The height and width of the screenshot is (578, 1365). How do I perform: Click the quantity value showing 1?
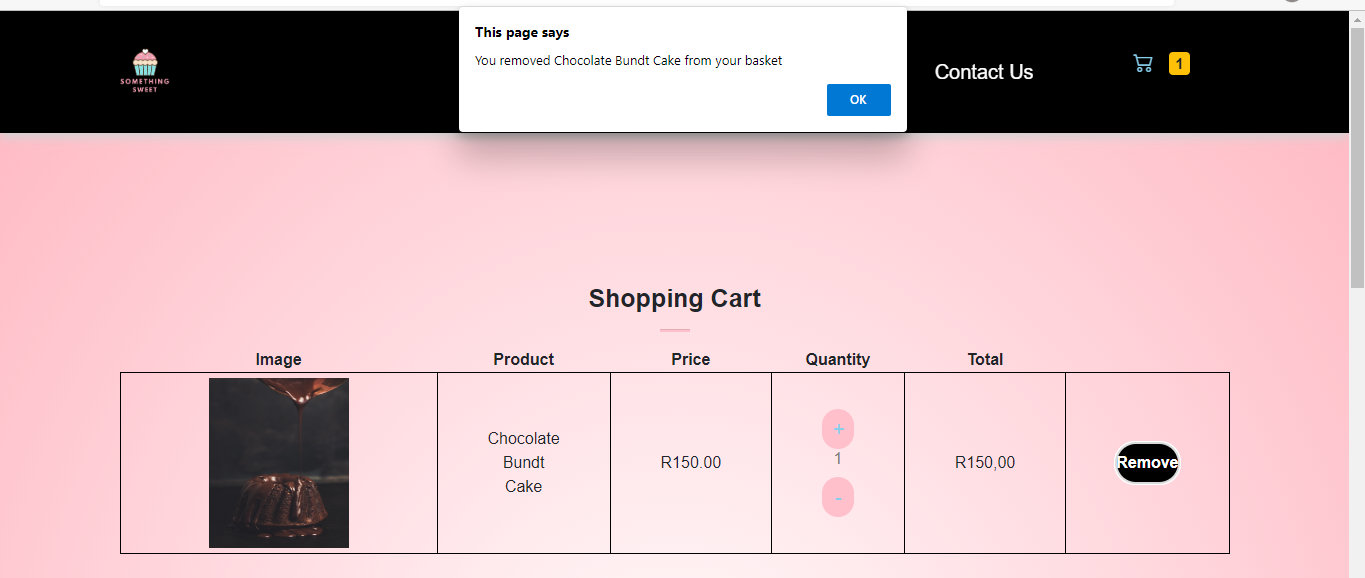(x=837, y=460)
